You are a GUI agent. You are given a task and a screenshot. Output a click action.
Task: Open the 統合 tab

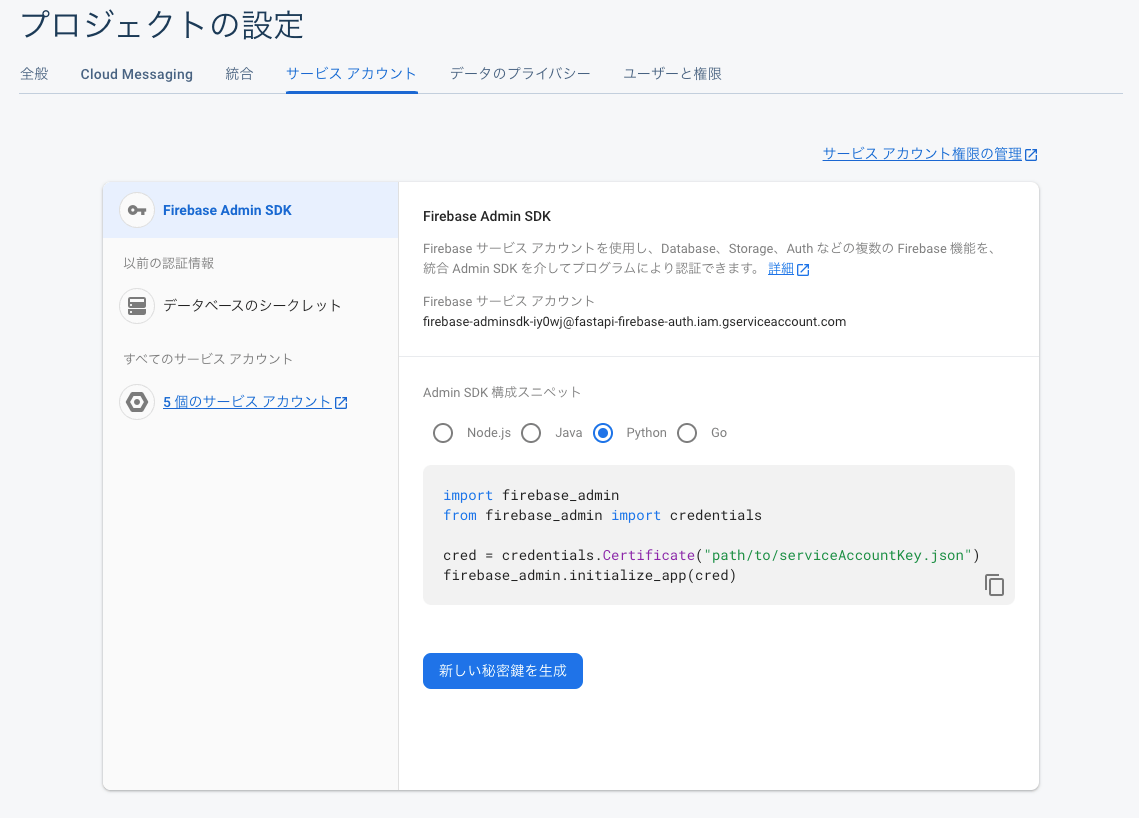[239, 74]
